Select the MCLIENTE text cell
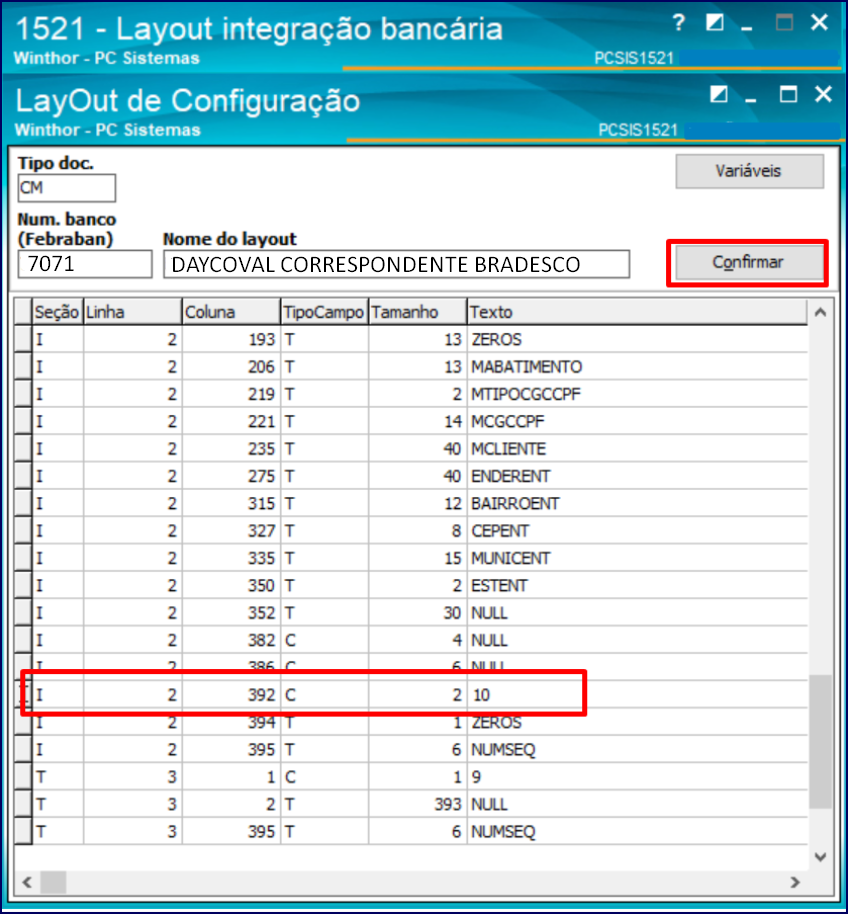The height and width of the screenshot is (914, 848). click(638, 449)
